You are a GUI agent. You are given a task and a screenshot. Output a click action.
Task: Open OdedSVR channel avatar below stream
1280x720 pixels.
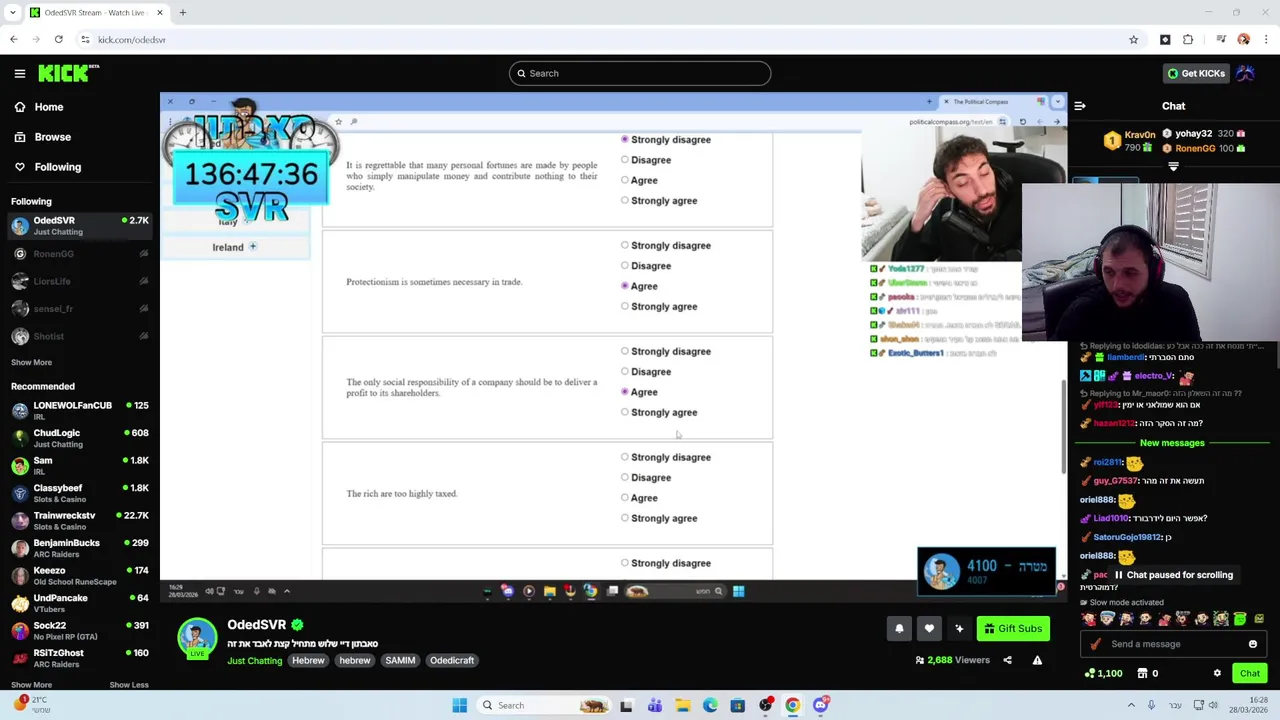click(x=197, y=639)
